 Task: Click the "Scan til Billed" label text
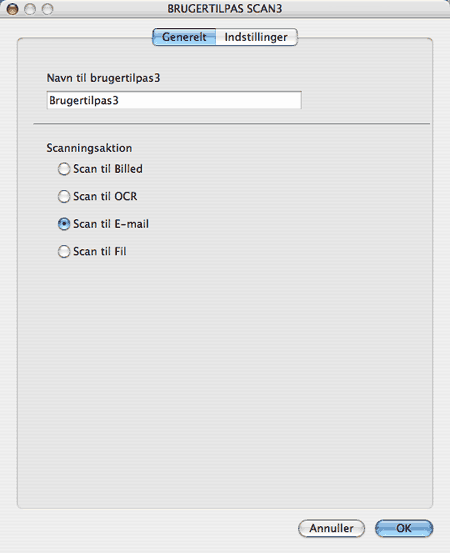(x=108, y=169)
